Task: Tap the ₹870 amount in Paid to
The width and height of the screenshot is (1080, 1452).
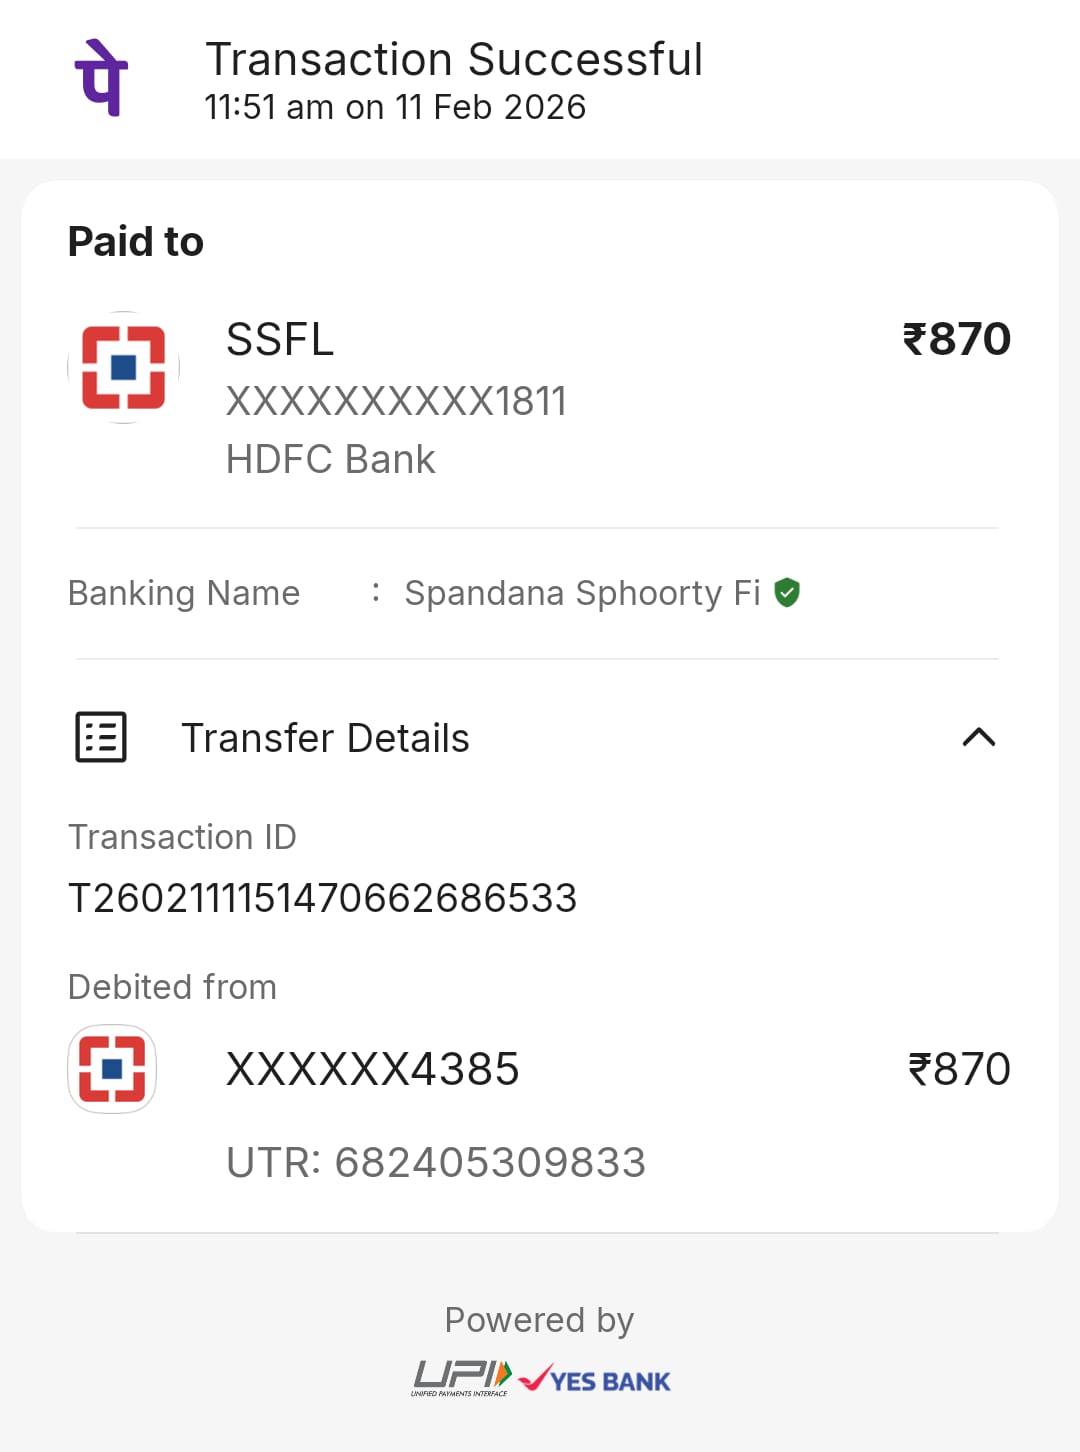Action: point(956,339)
